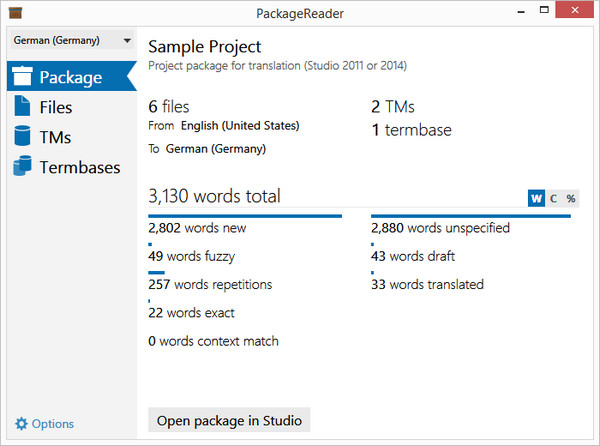Click the 3,130 words total heading
The height and width of the screenshot is (446, 600).
(x=214, y=196)
